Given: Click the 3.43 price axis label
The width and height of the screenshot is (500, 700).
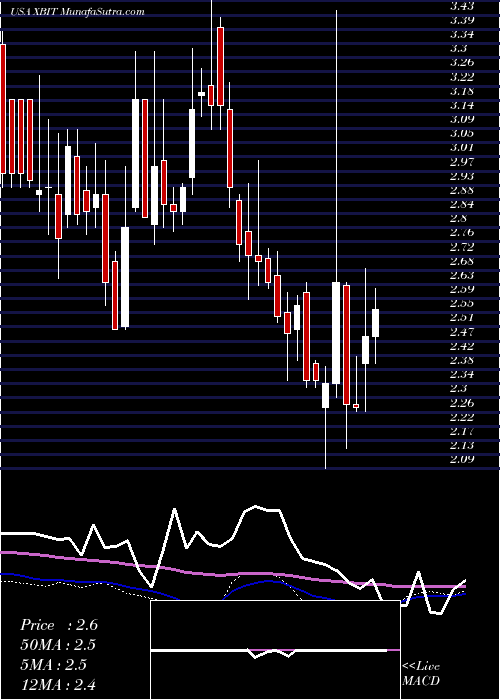Looking at the screenshot, I should [462, 5].
